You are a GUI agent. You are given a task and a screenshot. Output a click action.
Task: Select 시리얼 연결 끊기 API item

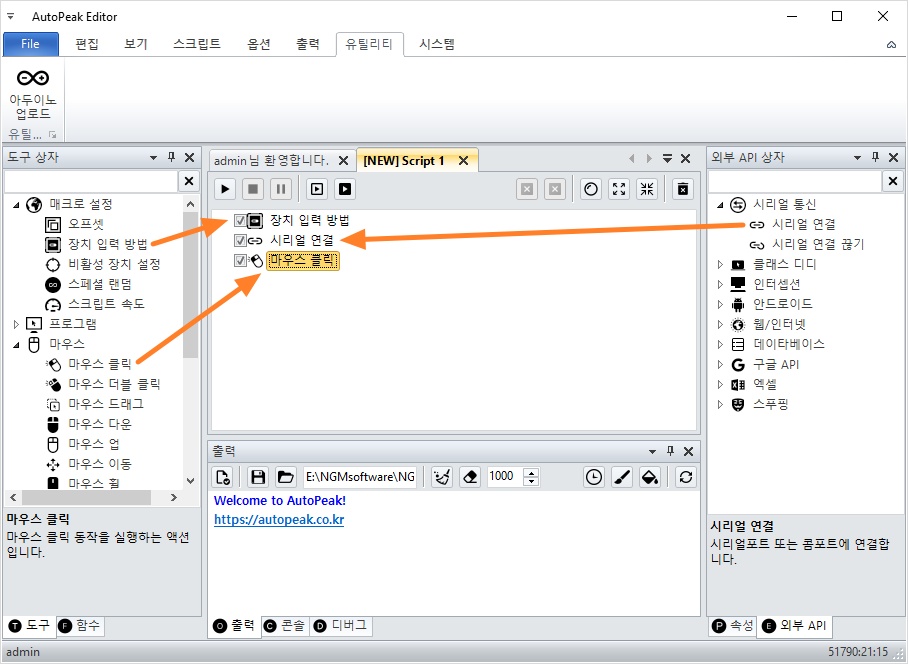pos(818,244)
